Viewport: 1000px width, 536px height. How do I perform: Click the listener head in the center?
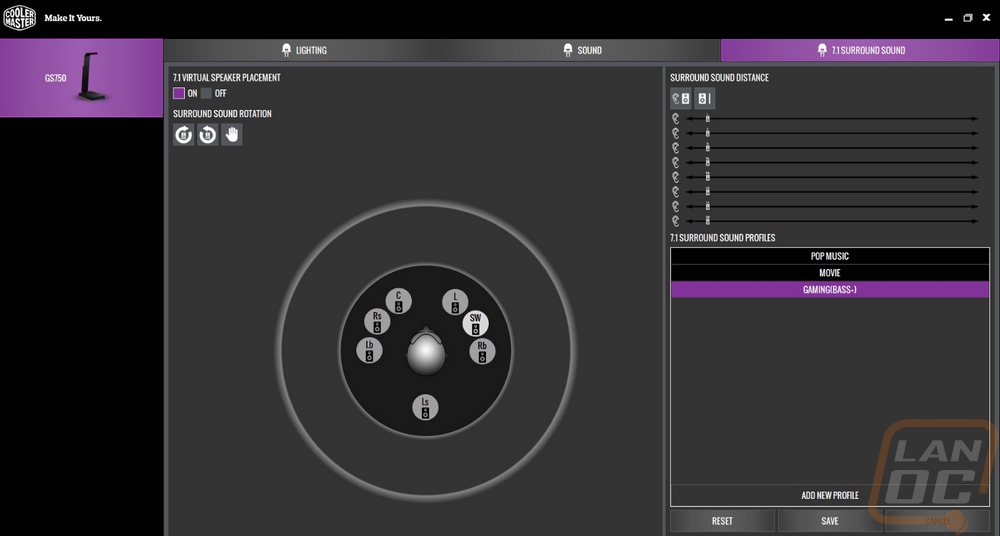(x=426, y=351)
